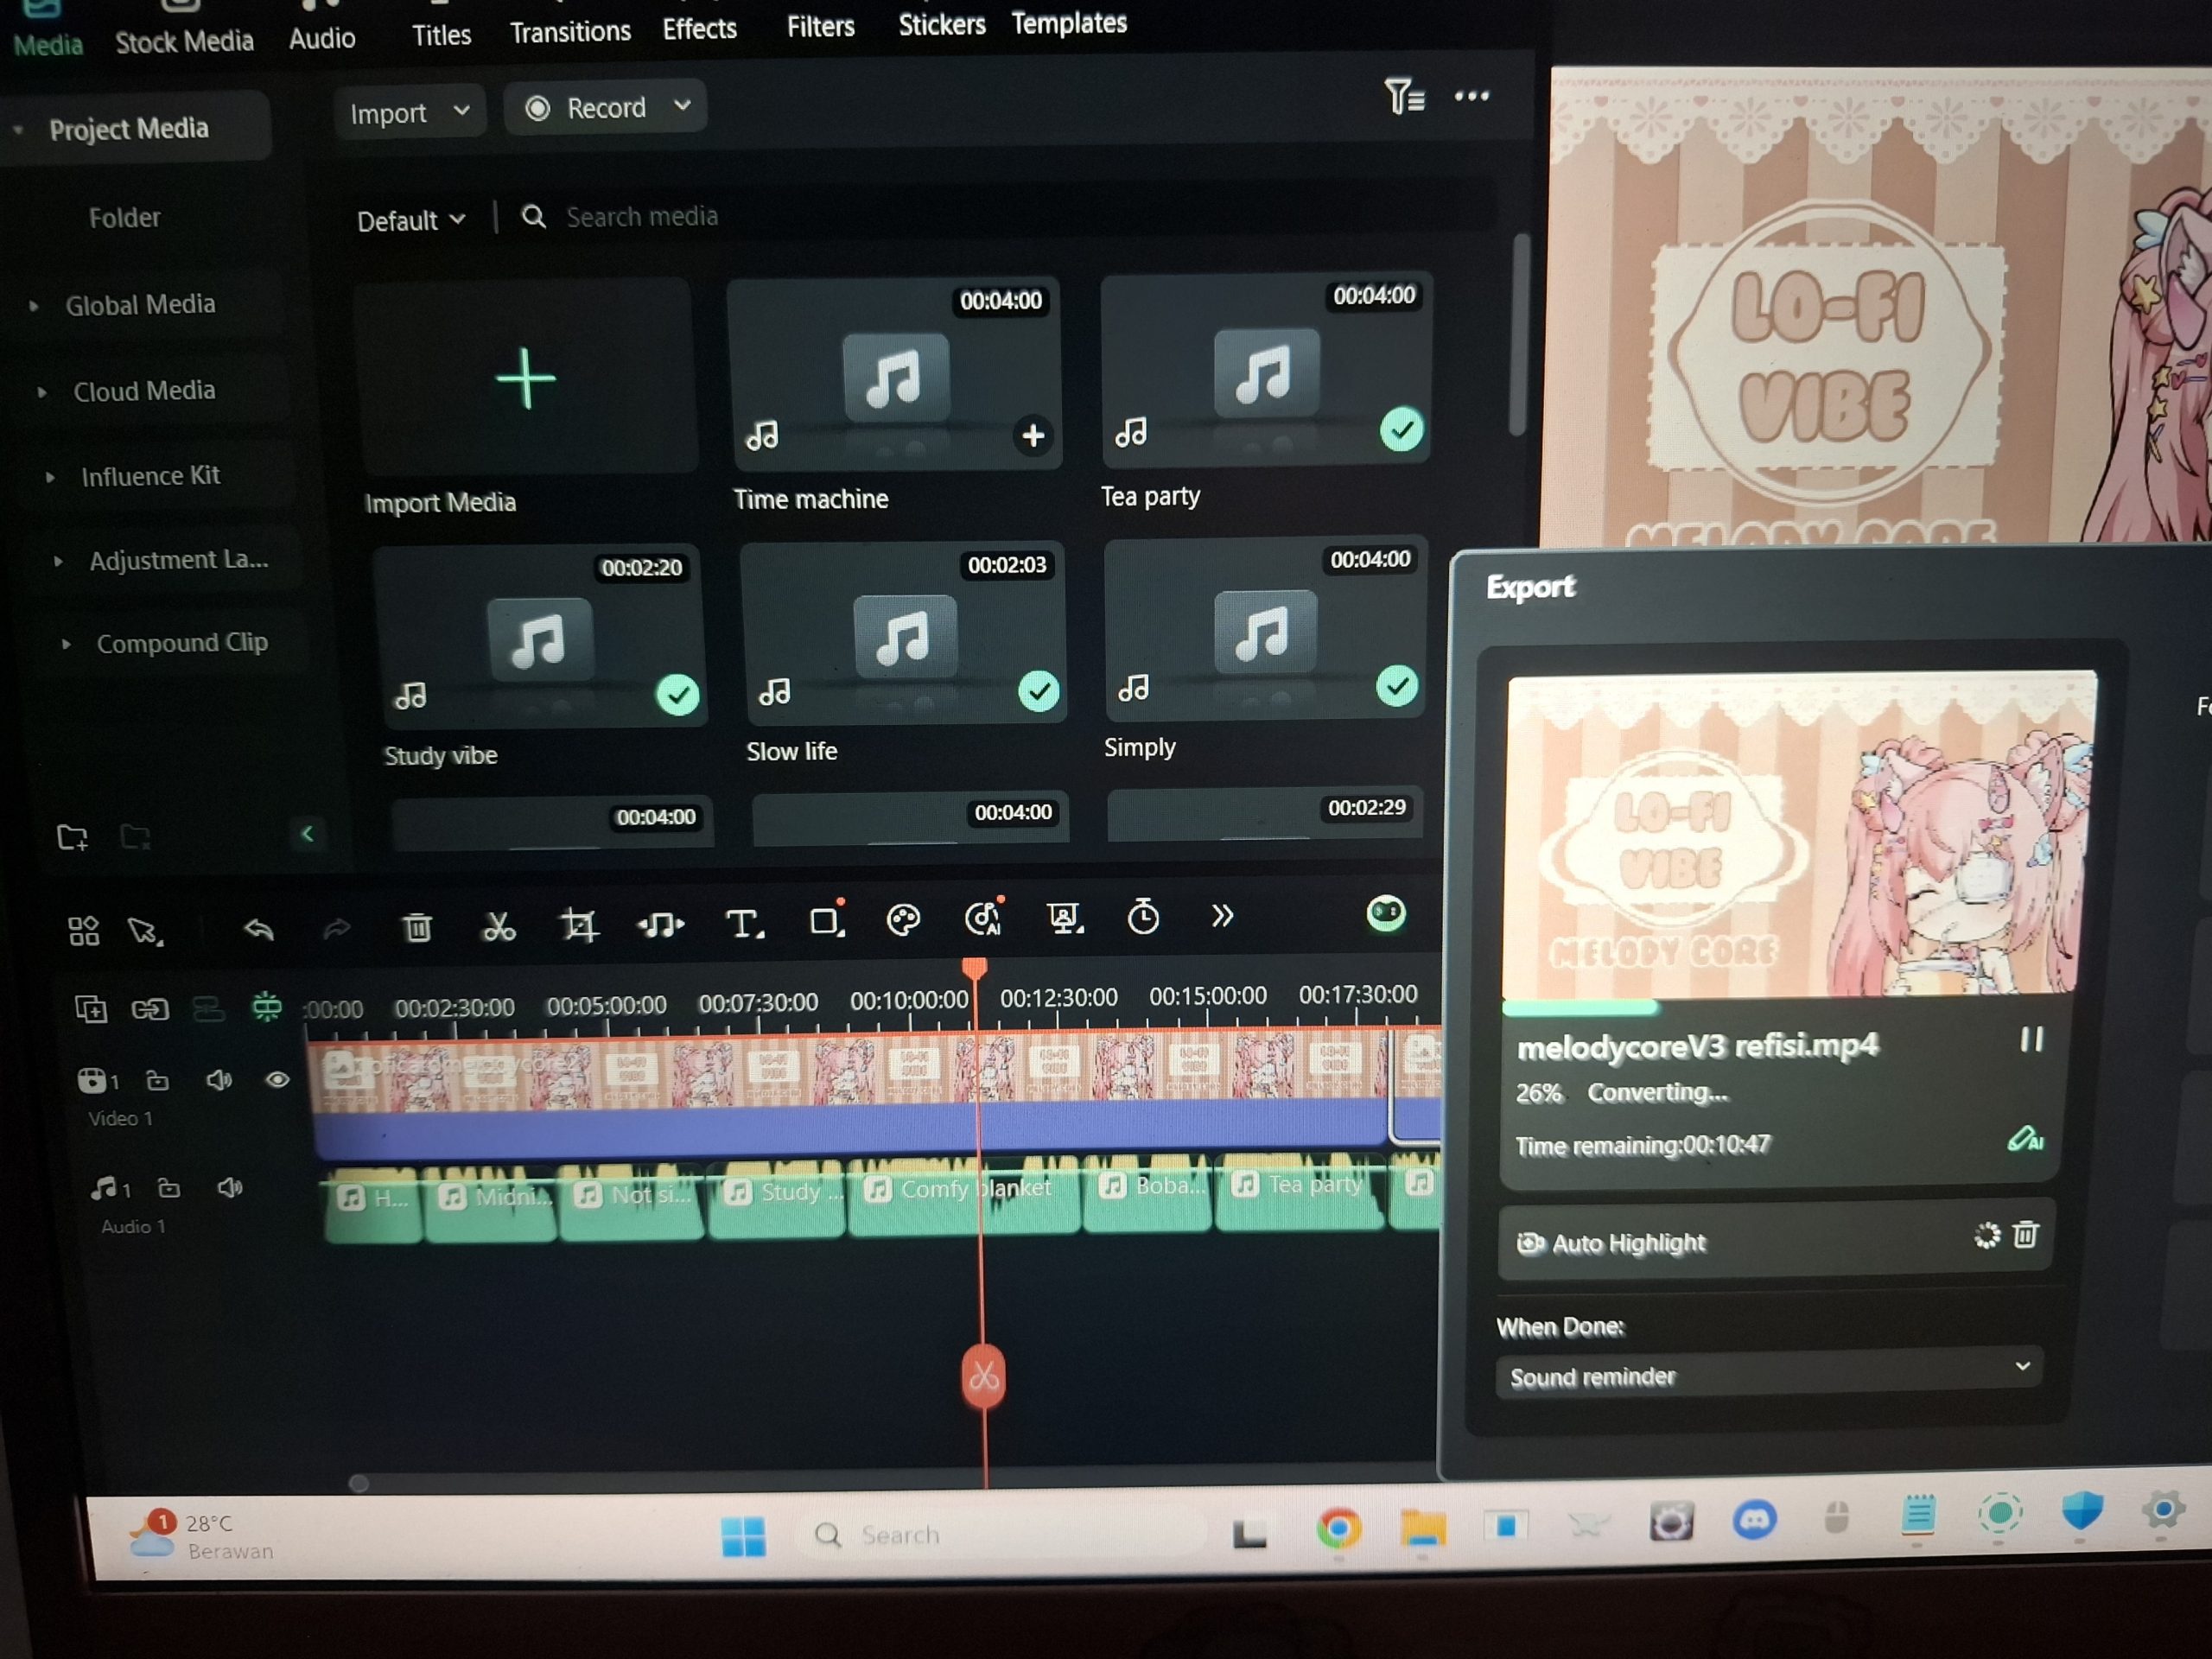The width and height of the screenshot is (2212, 1659).
Task: Hide the Video 1 track
Action: pos(278,1080)
